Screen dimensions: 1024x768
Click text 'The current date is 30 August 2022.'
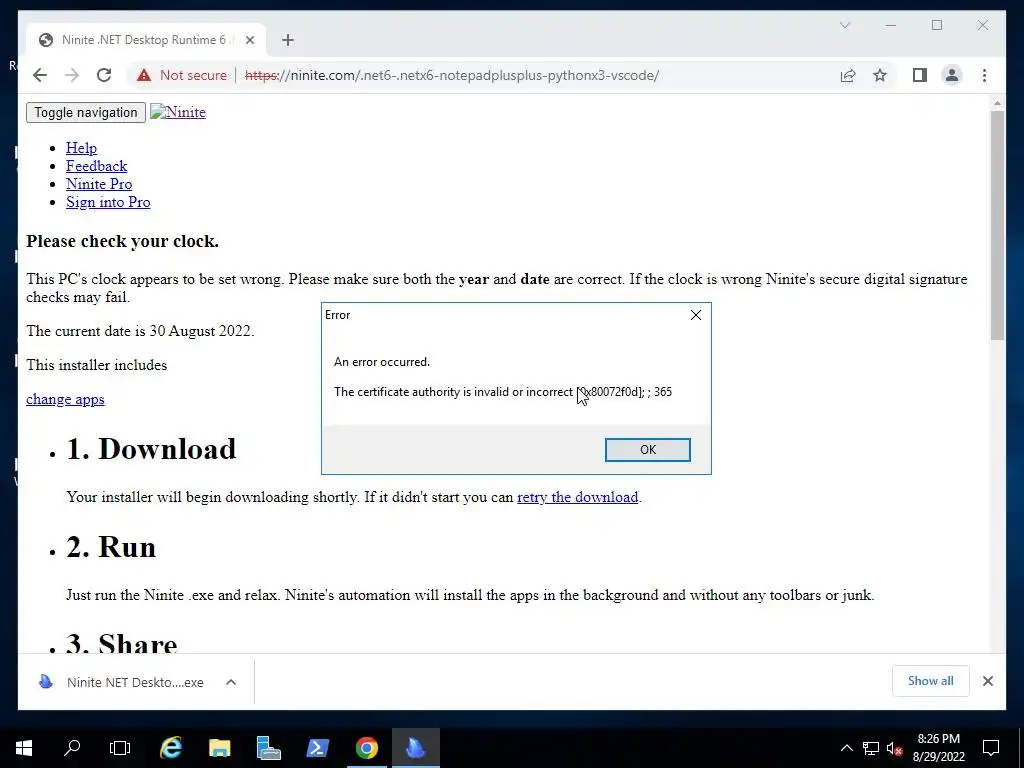[140, 331]
